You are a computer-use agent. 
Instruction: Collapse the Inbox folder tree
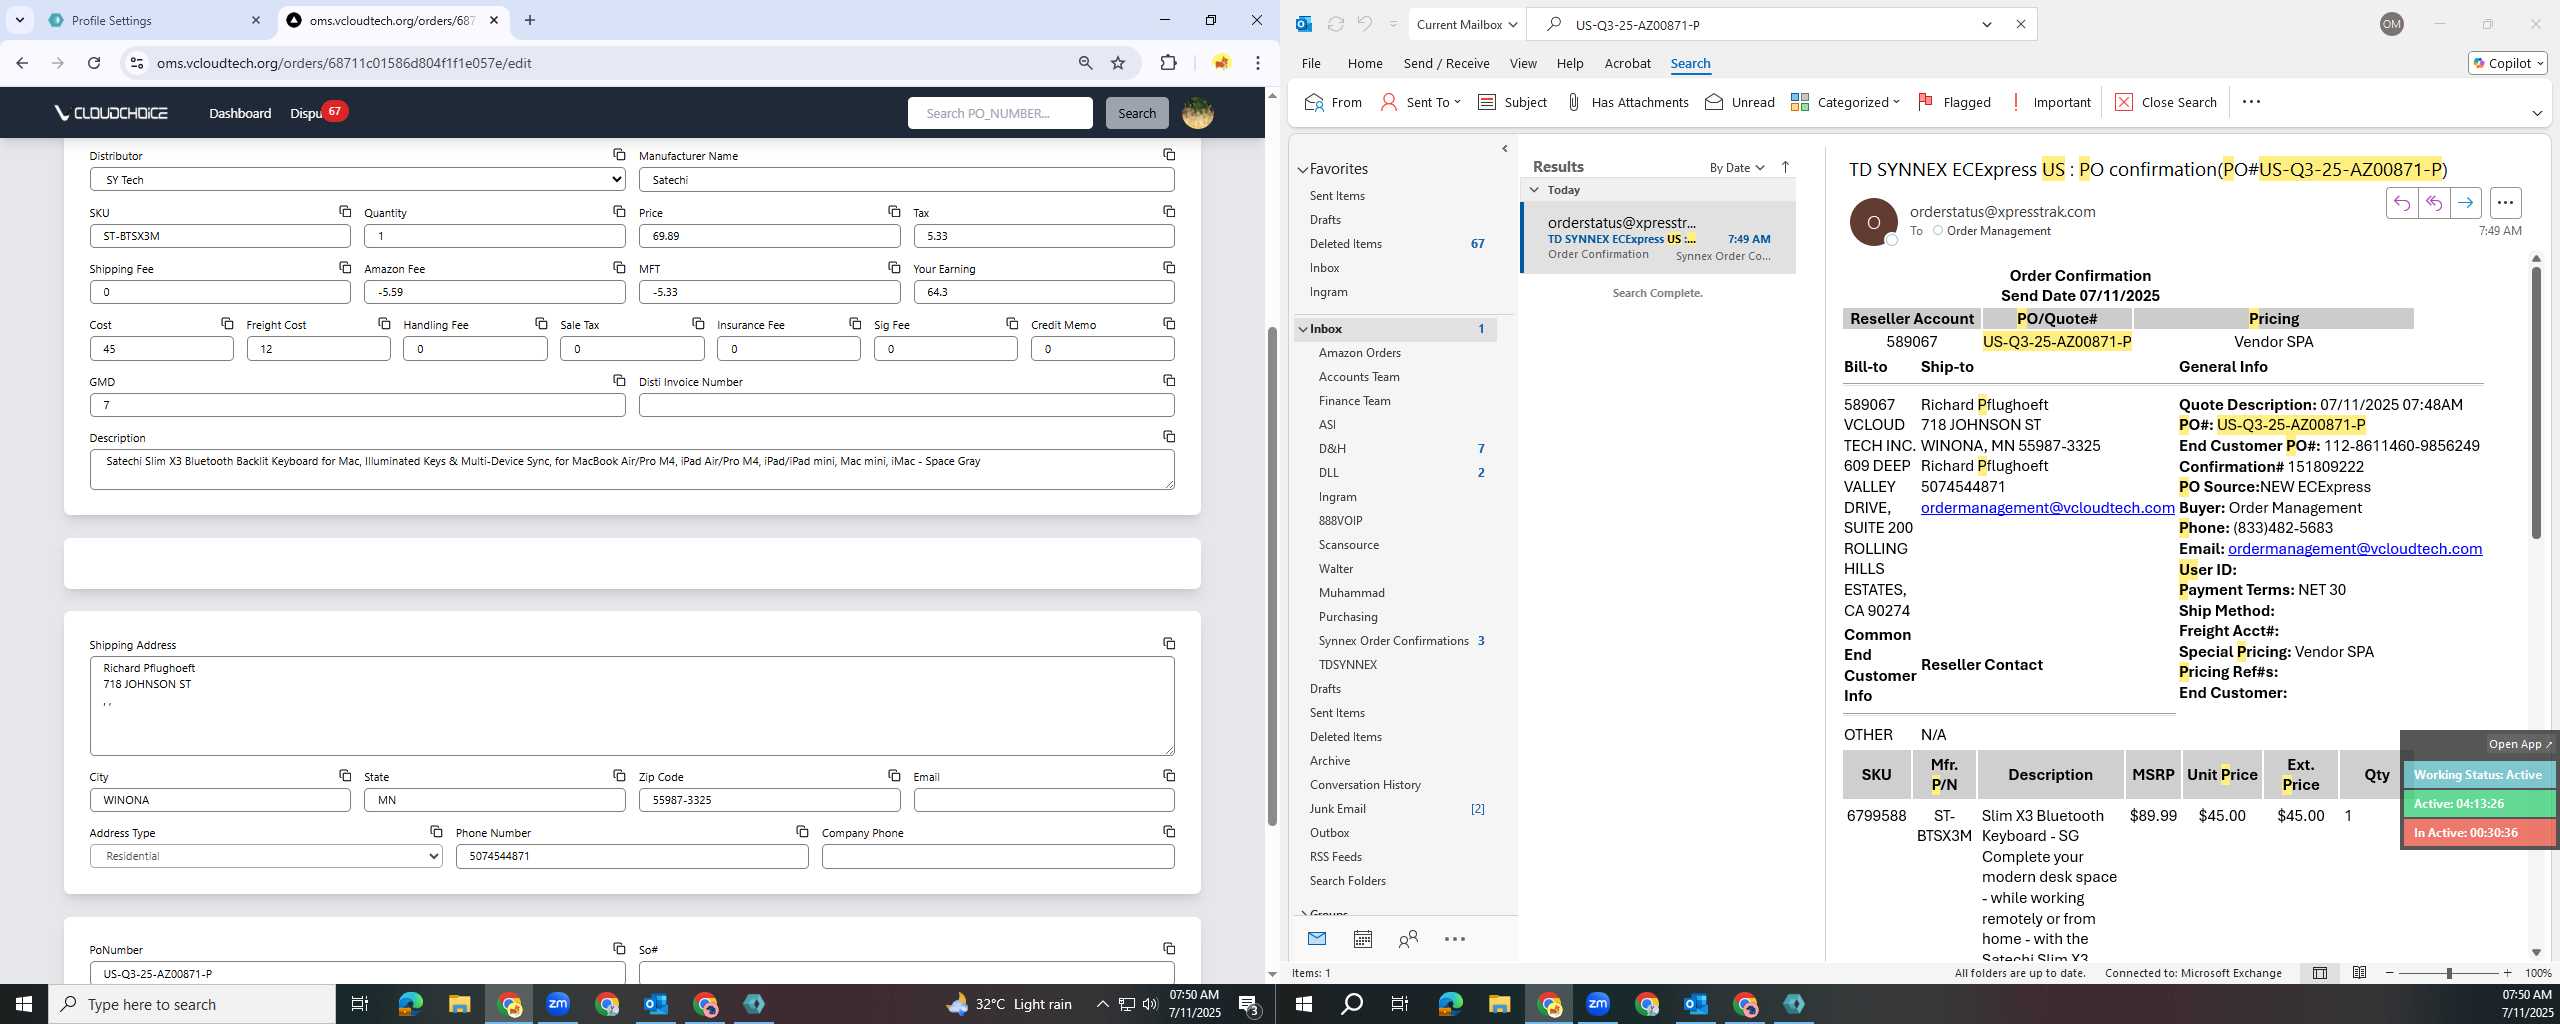click(1303, 328)
